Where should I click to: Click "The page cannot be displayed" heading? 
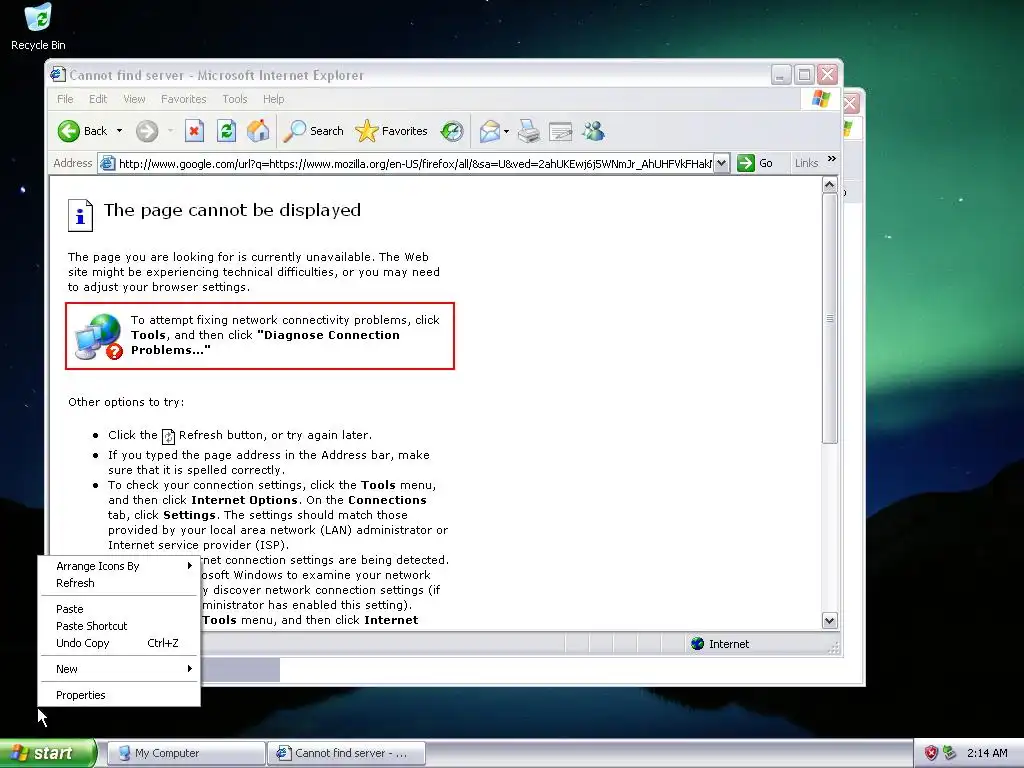coord(232,210)
